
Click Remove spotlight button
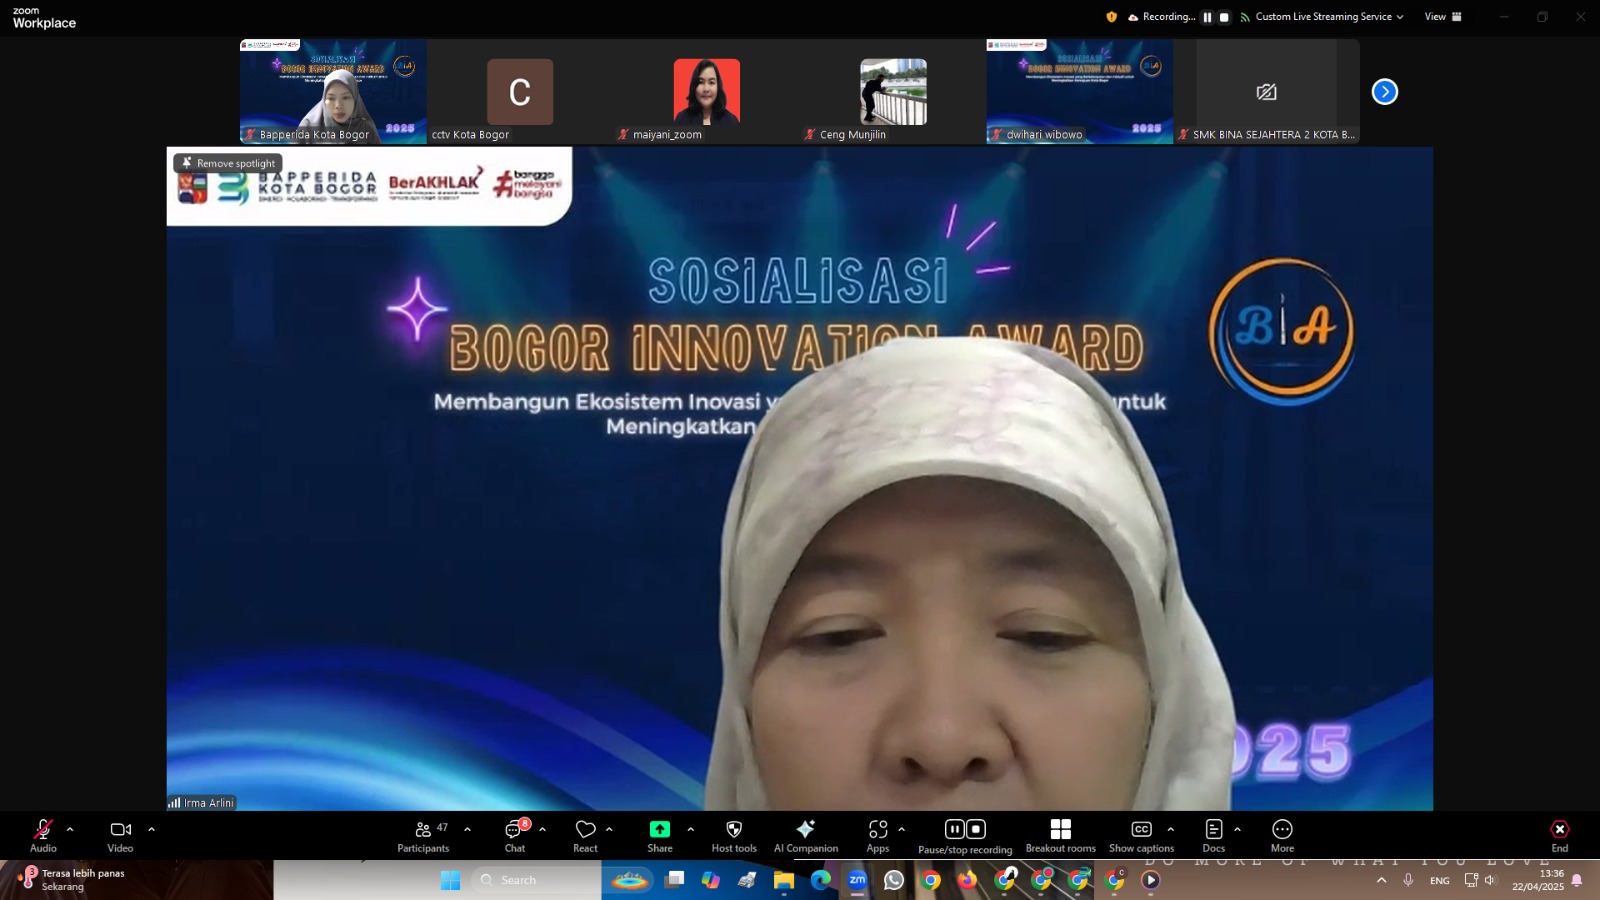(x=228, y=163)
